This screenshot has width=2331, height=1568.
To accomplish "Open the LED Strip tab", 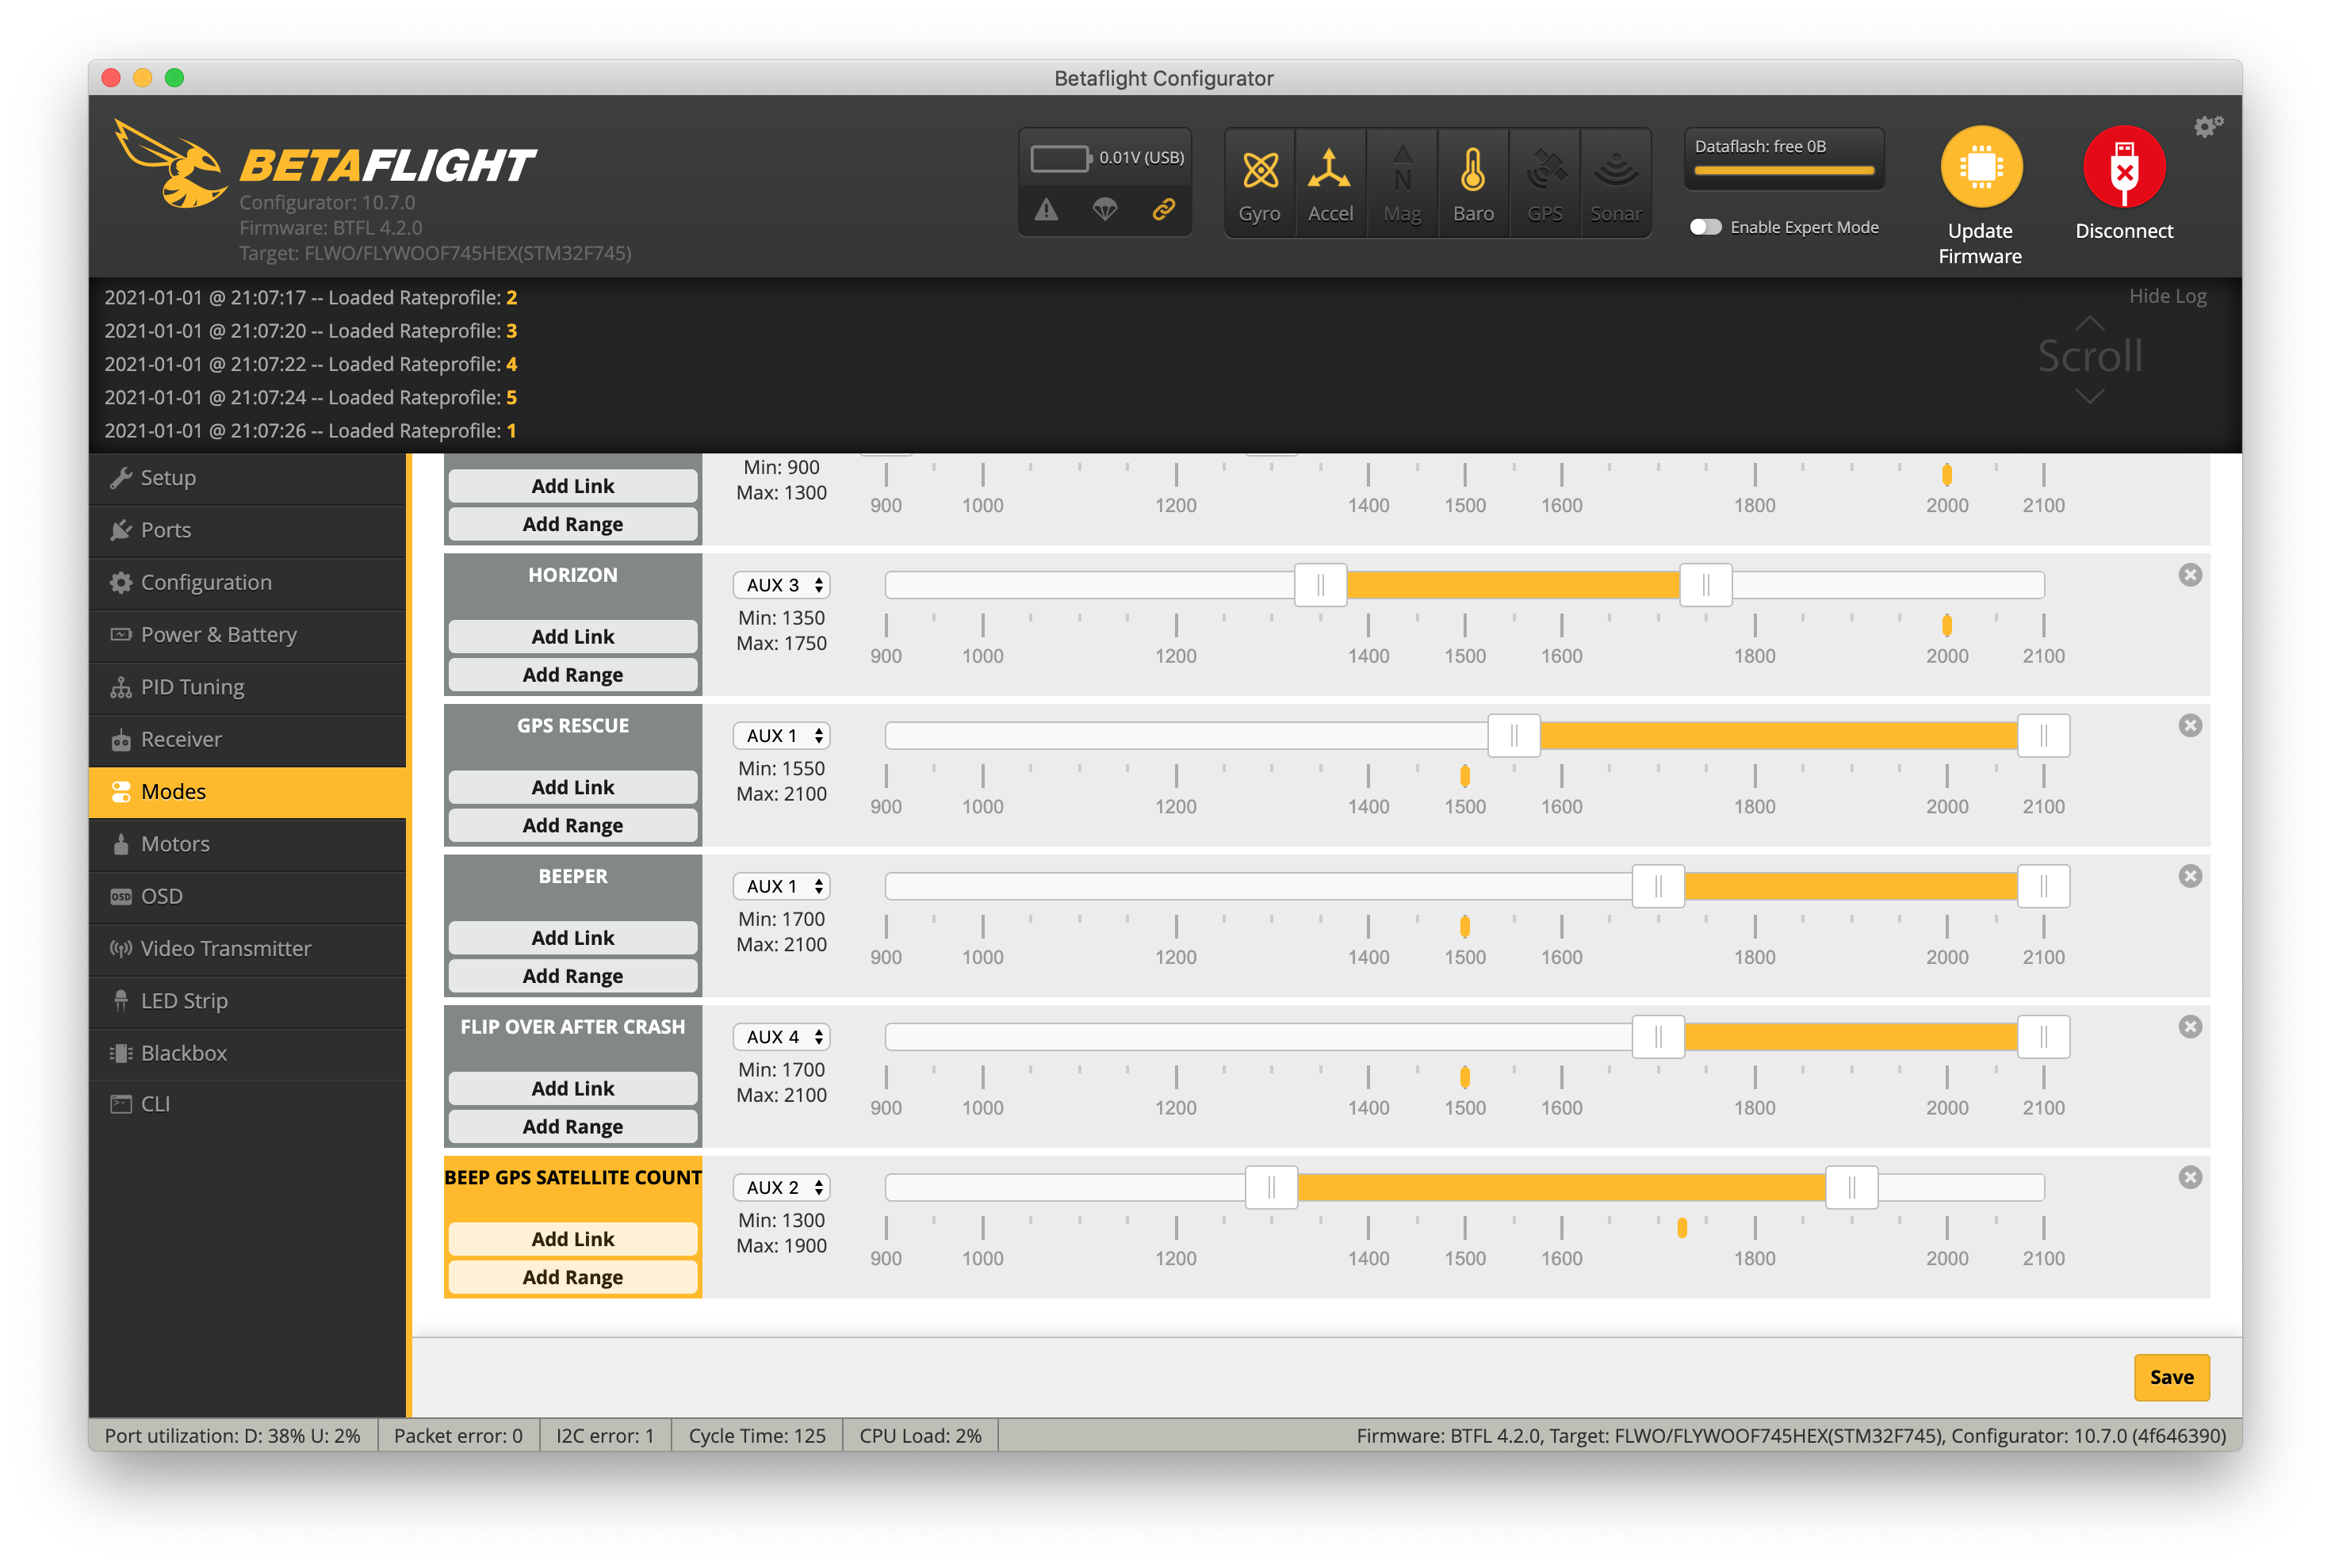I will pyautogui.click(x=247, y=1001).
